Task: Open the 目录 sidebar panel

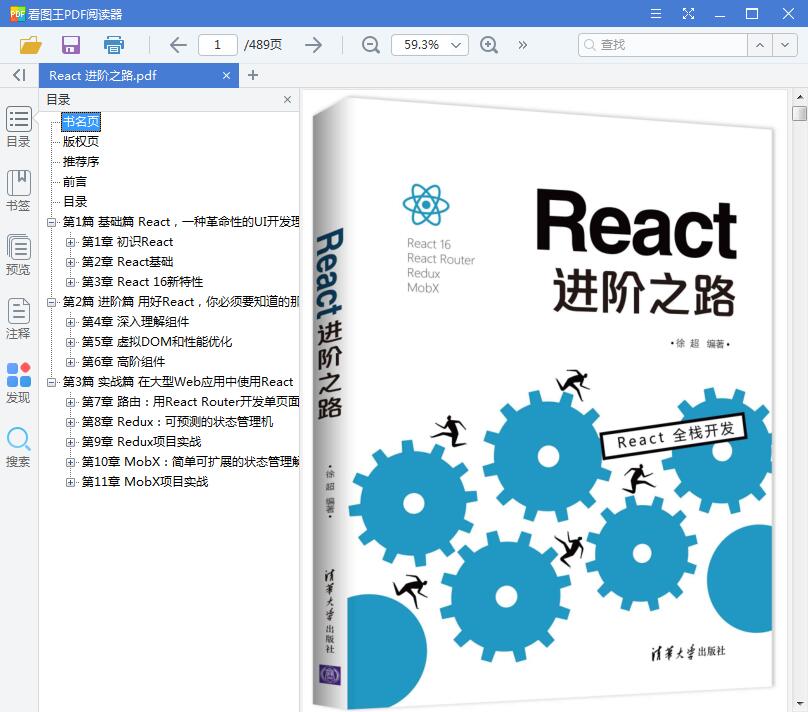Action: pyautogui.click(x=19, y=127)
